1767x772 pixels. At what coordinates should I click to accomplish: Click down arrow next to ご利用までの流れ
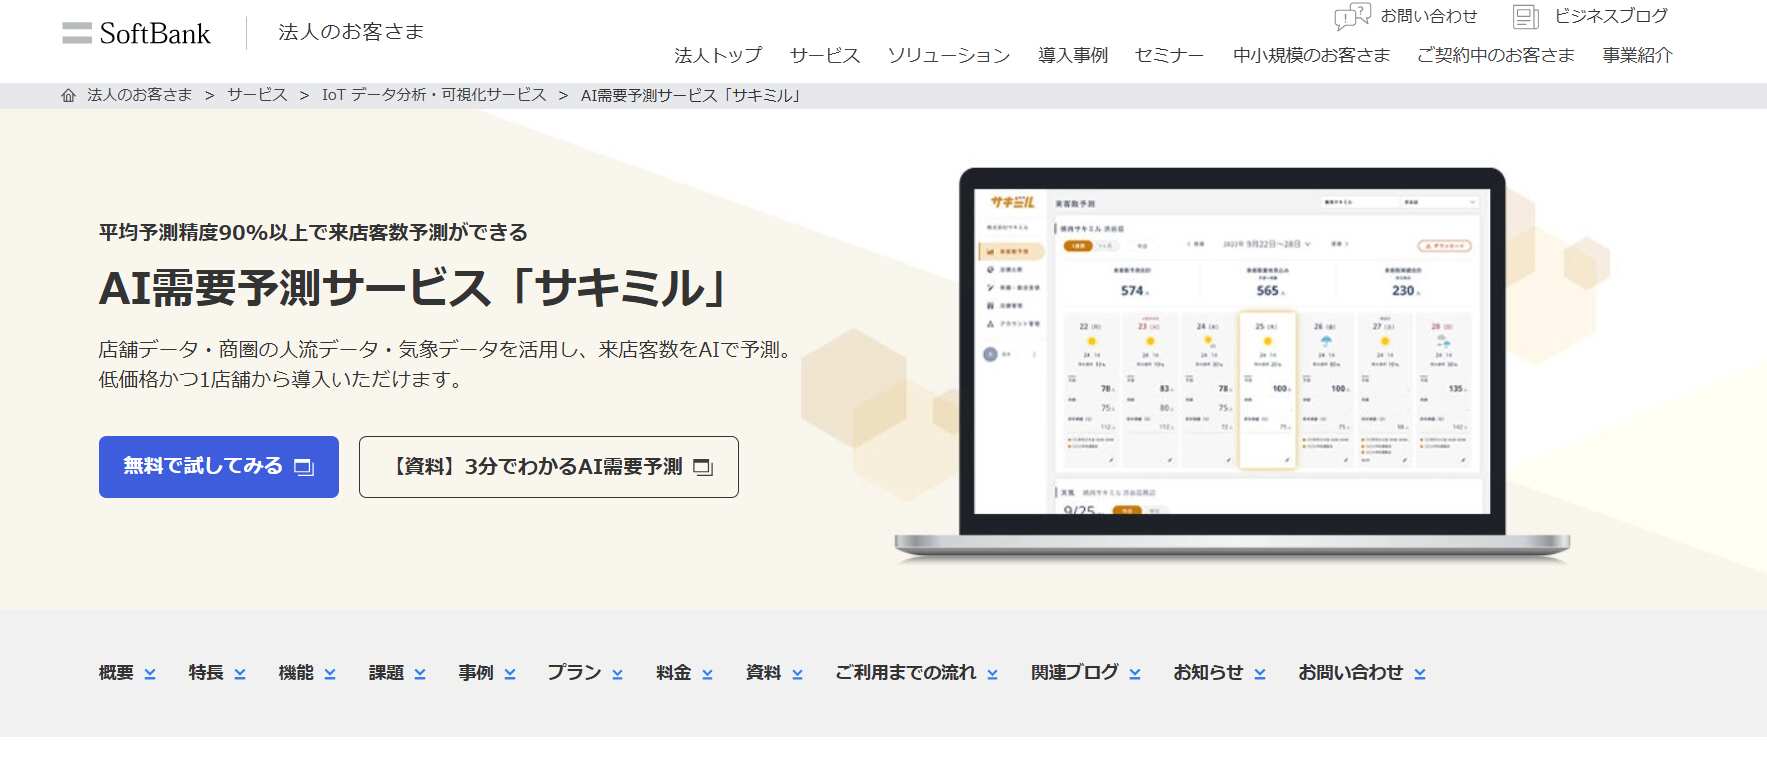click(x=992, y=674)
